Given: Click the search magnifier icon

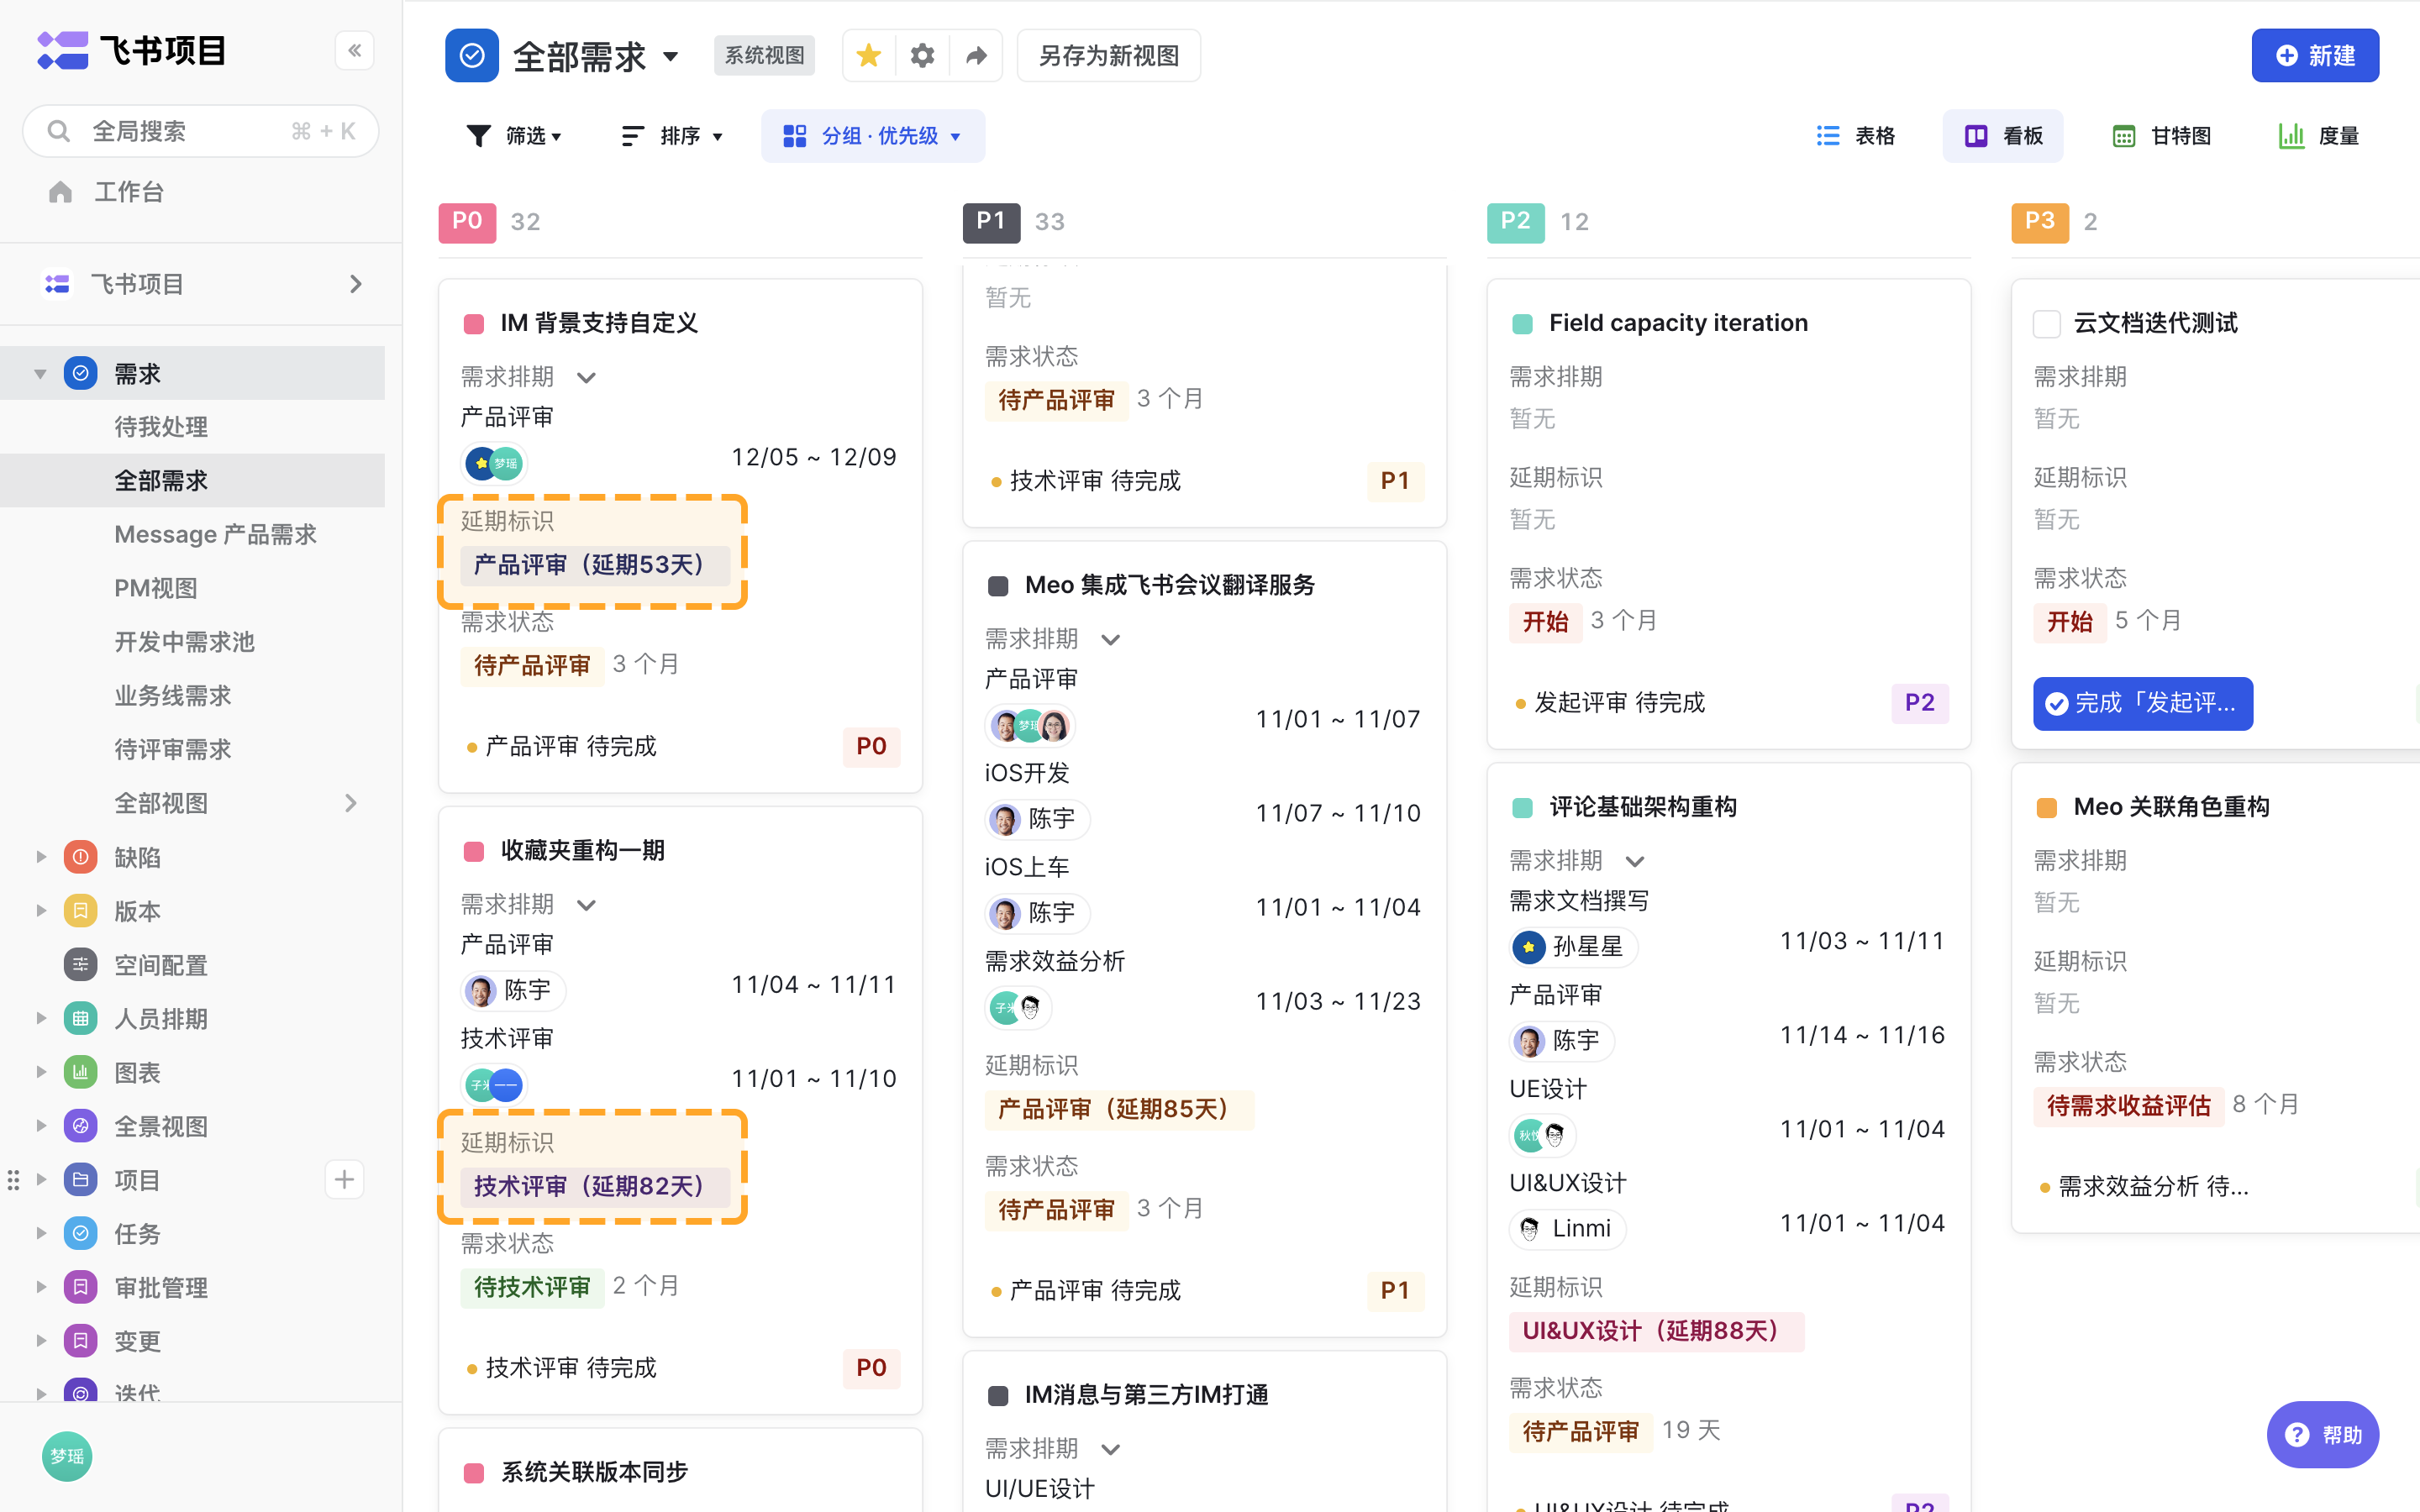Looking at the screenshot, I should (59, 131).
